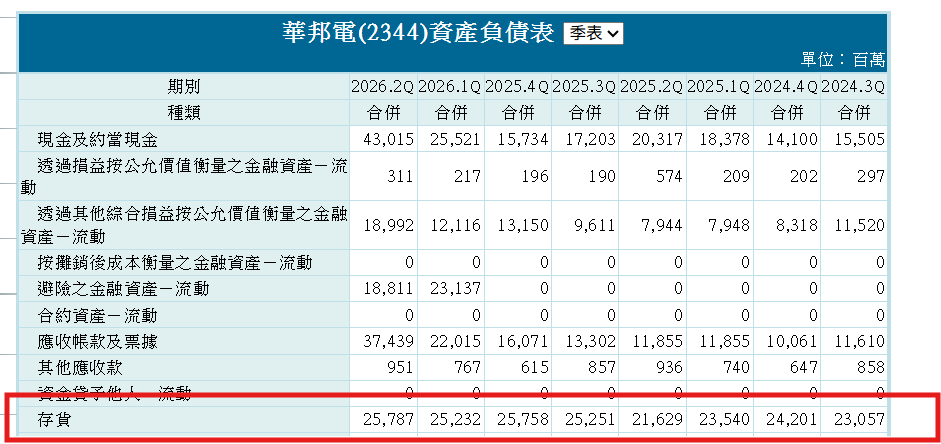This screenshot has width=941, height=444.
Task: Select the 透過損益按公允價值衡量之金融資產－流動 row label
Action: pos(184,176)
